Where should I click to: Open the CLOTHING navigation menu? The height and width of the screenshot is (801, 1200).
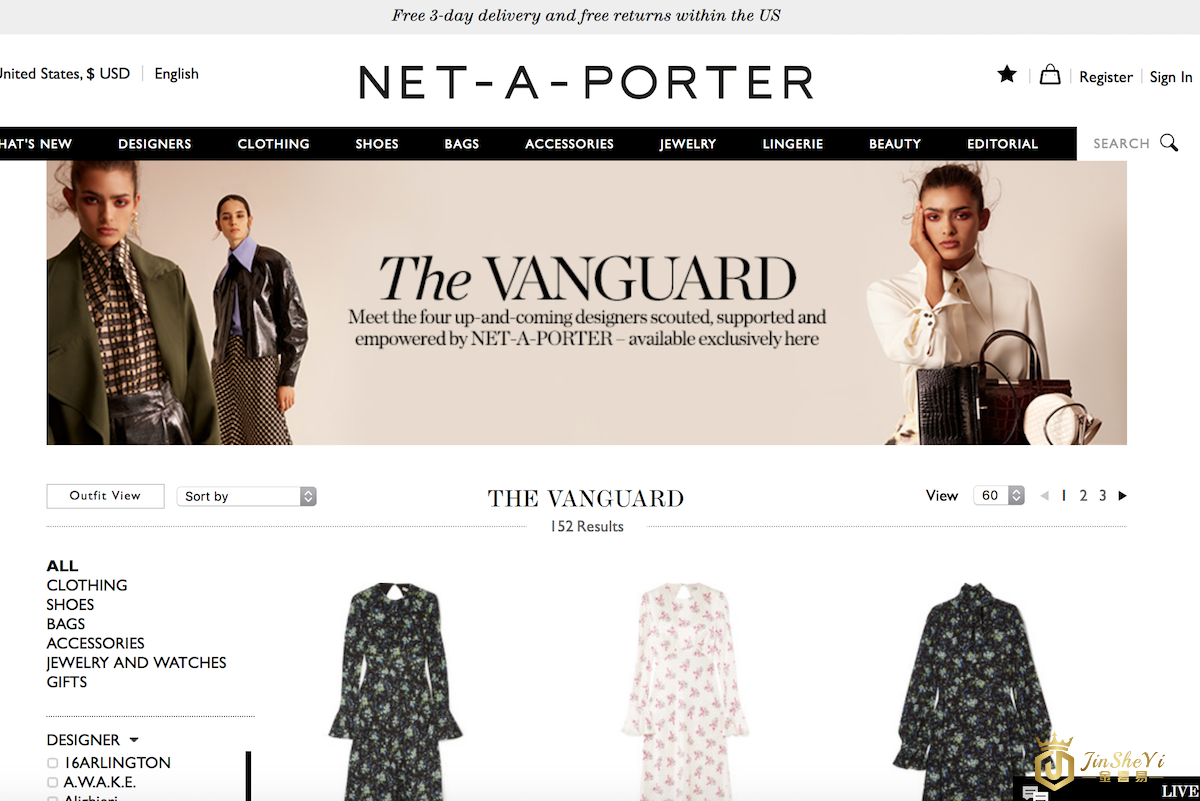[273, 144]
